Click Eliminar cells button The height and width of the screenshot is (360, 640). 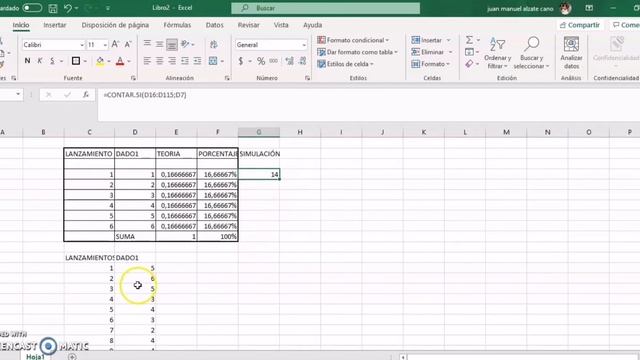coord(428,52)
